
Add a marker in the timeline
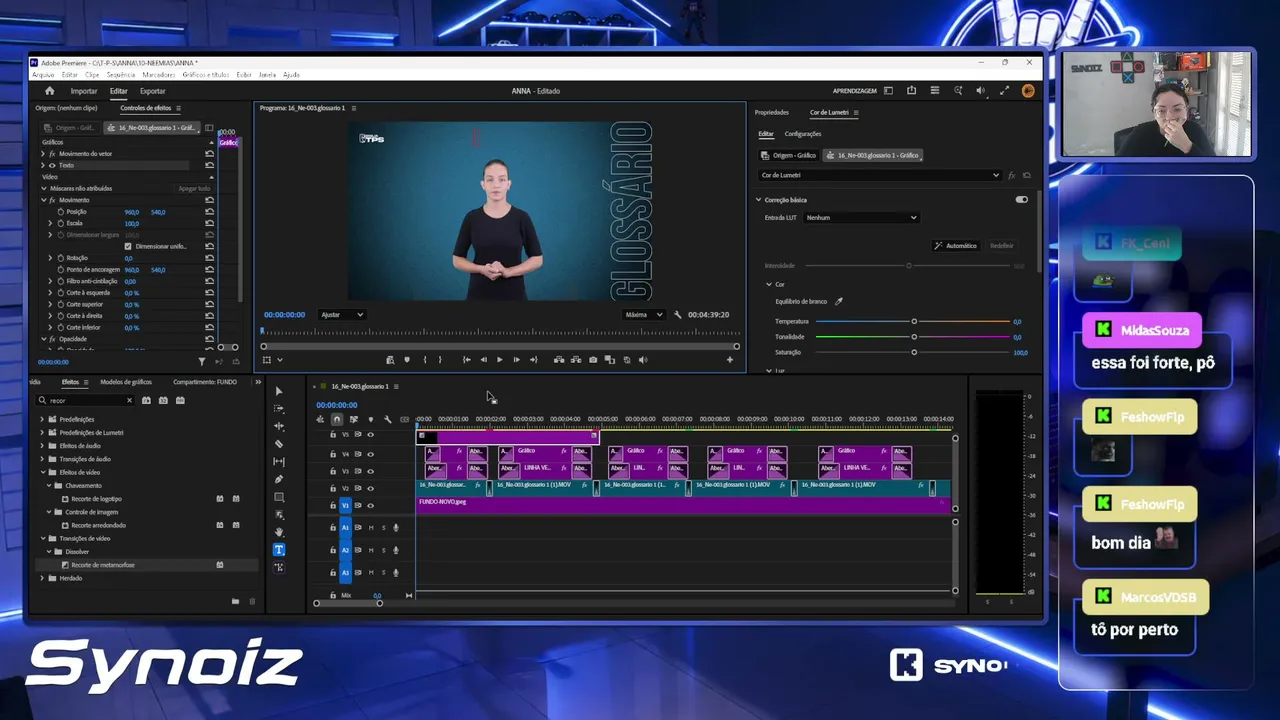click(x=370, y=419)
